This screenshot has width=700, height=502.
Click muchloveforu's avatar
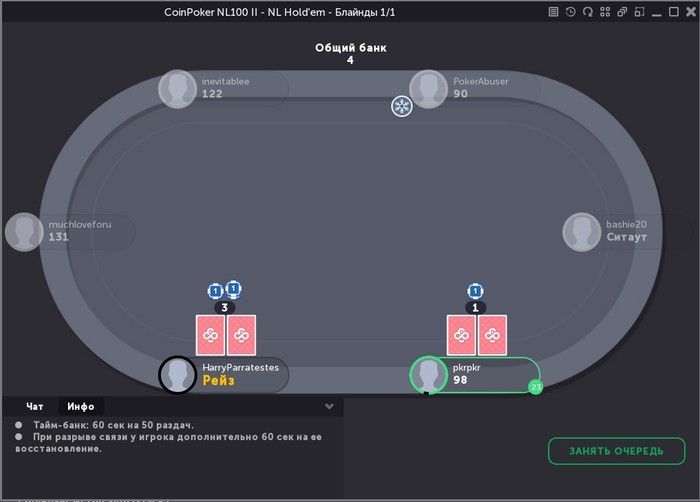point(24,232)
